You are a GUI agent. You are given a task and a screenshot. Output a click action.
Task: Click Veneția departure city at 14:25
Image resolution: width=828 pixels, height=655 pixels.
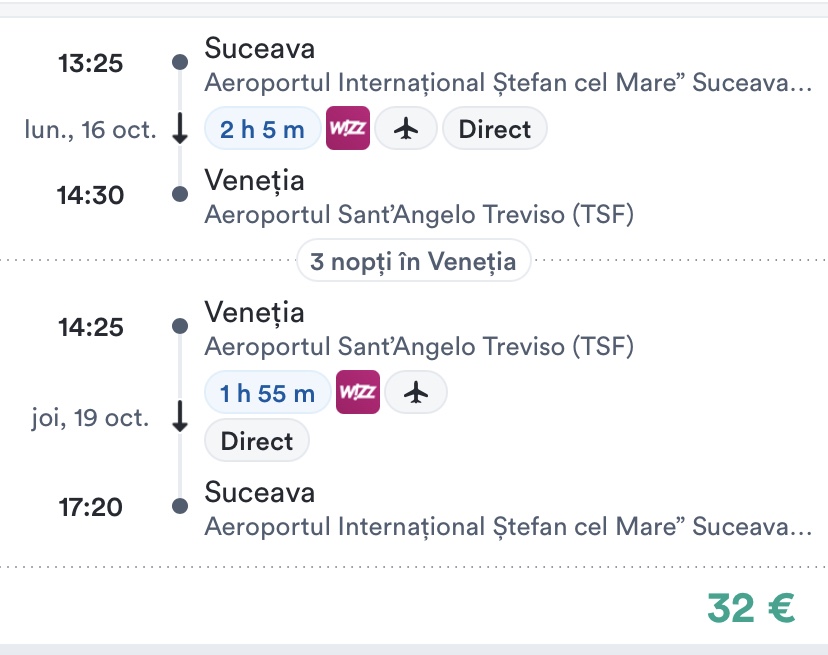(x=254, y=312)
